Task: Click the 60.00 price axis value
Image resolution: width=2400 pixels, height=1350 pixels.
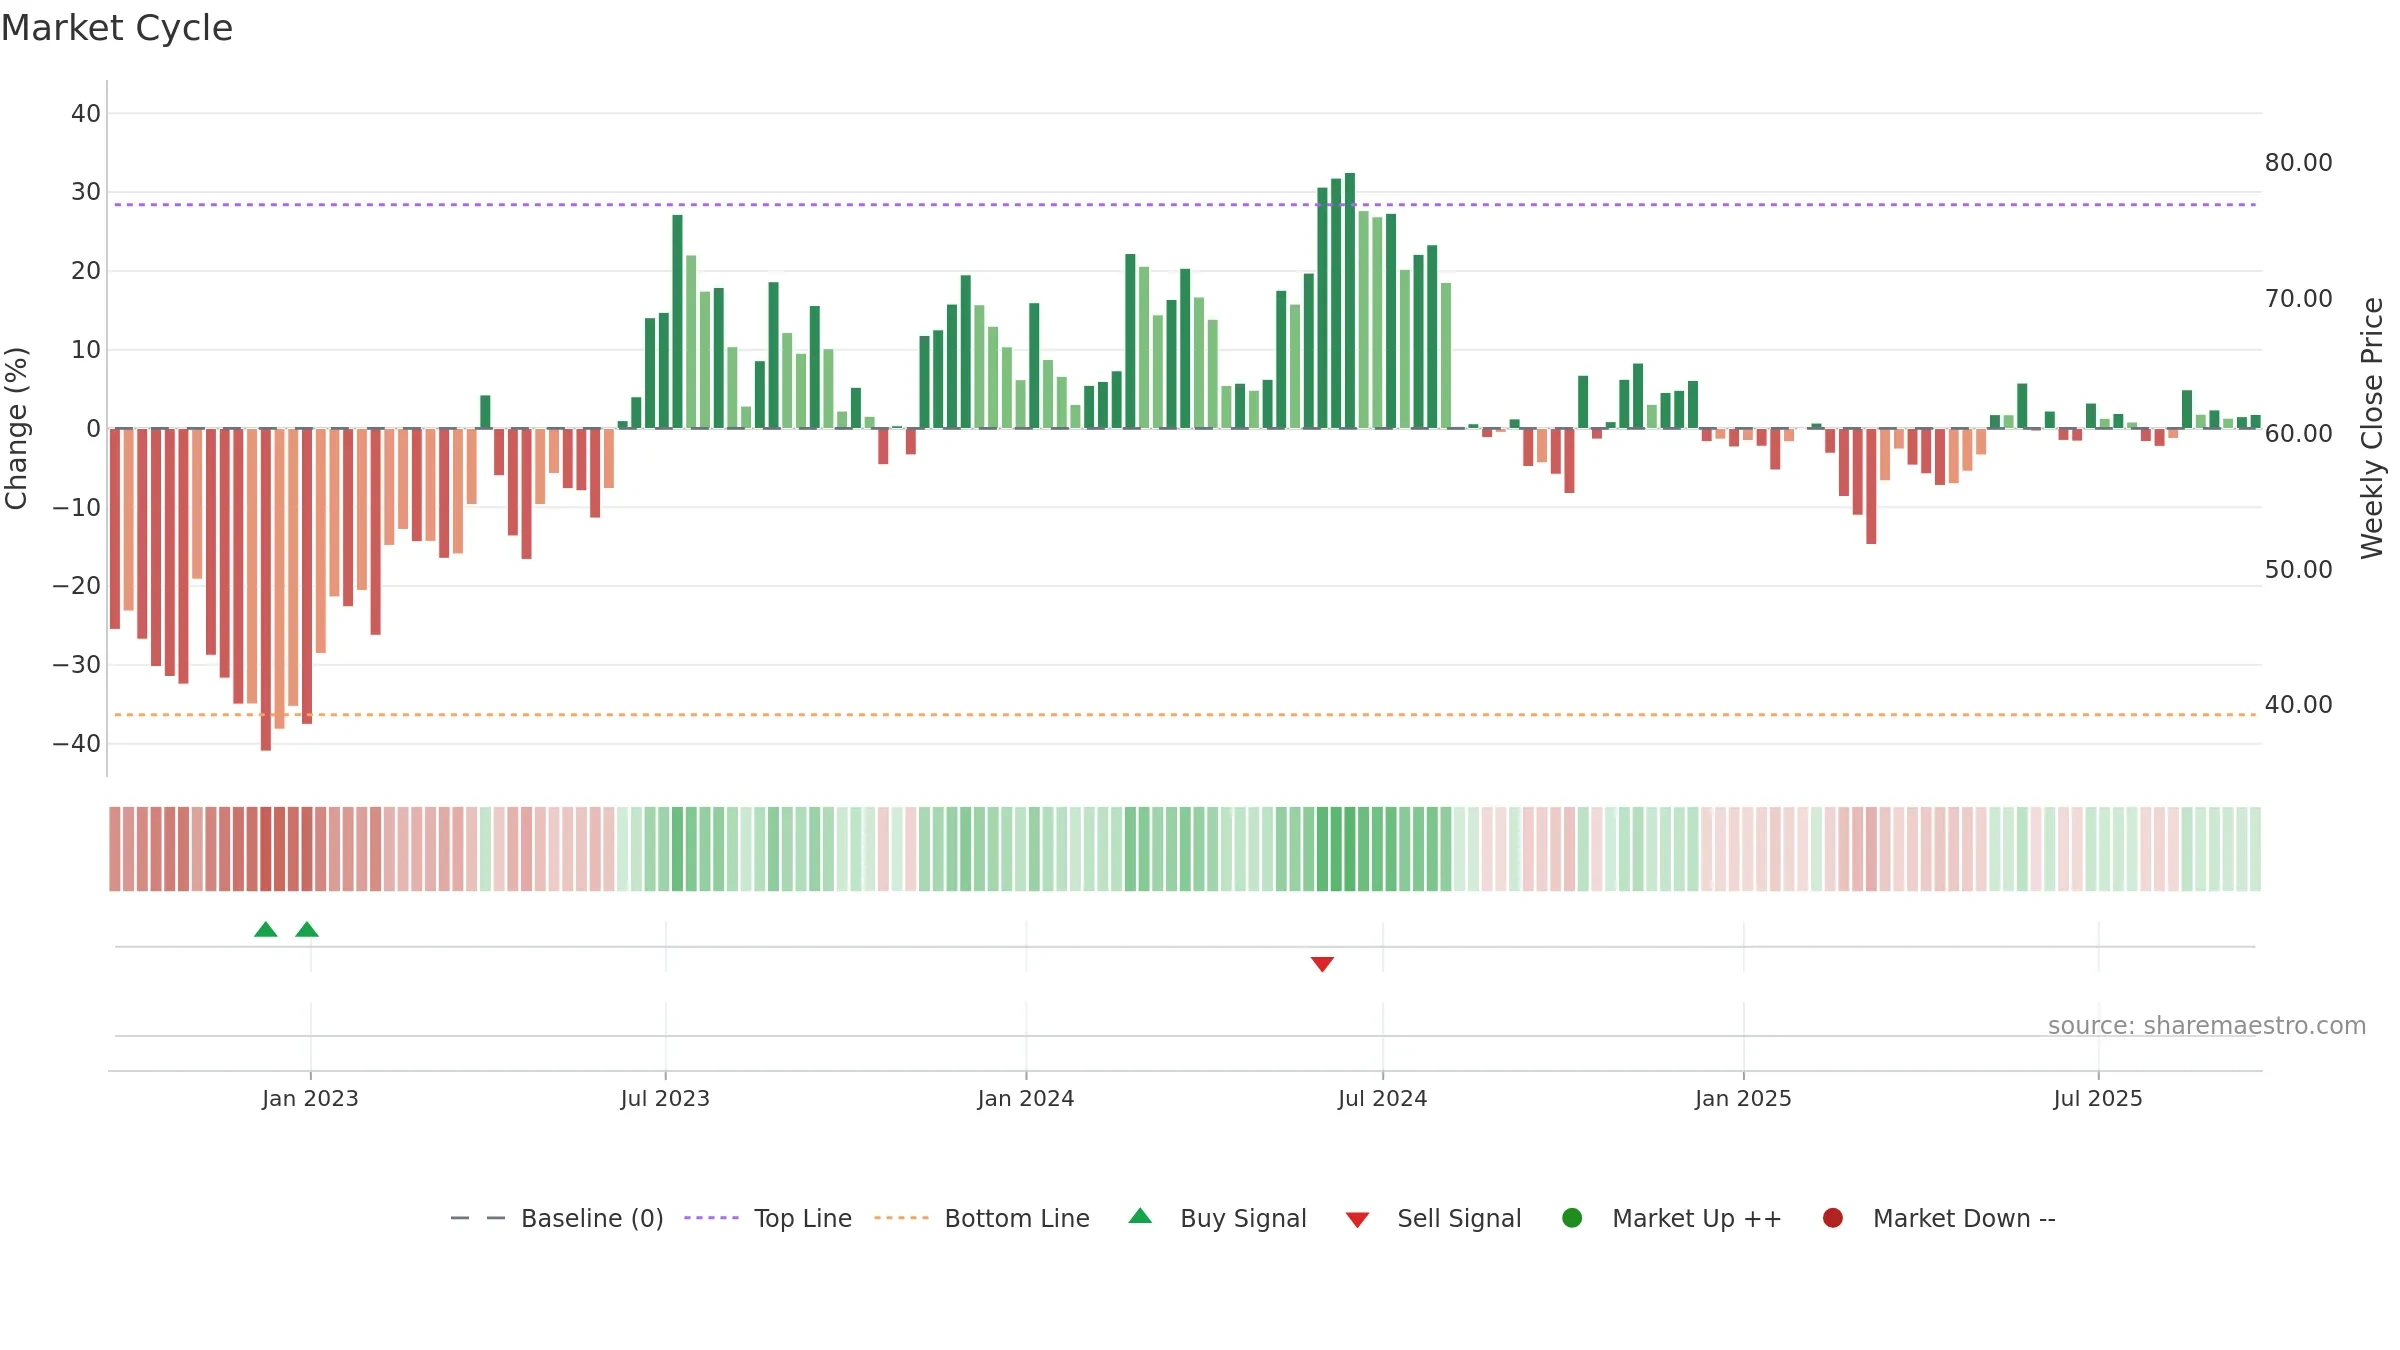Action: [x=2298, y=434]
